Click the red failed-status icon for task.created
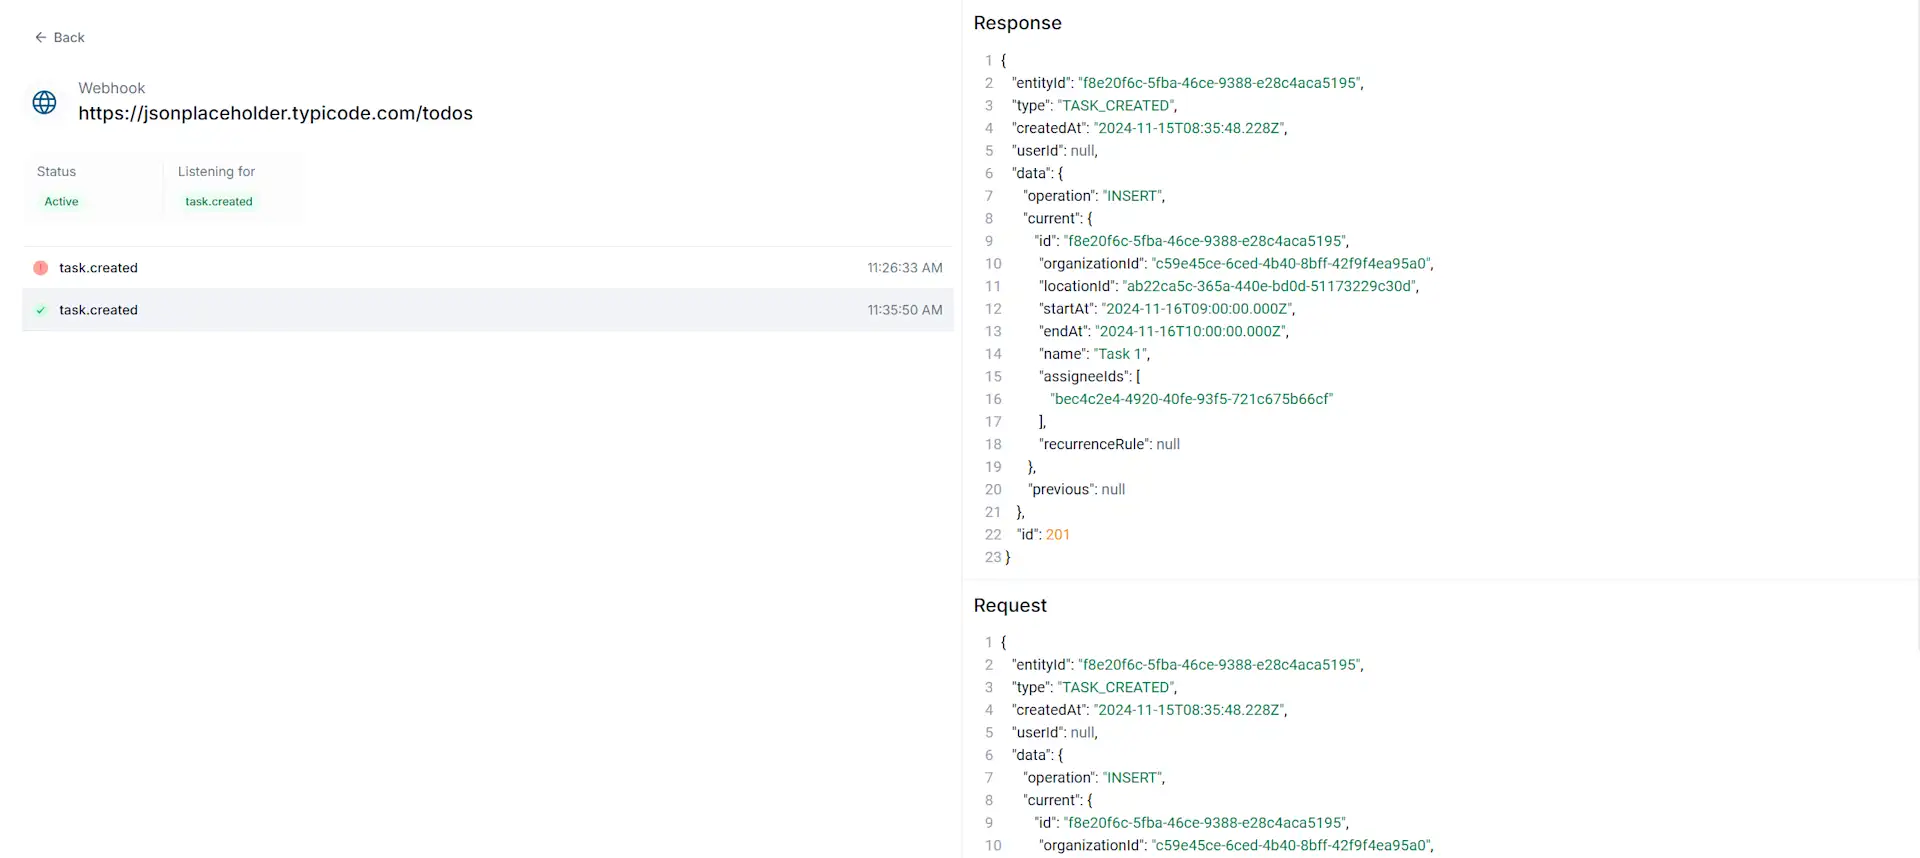 (x=41, y=268)
